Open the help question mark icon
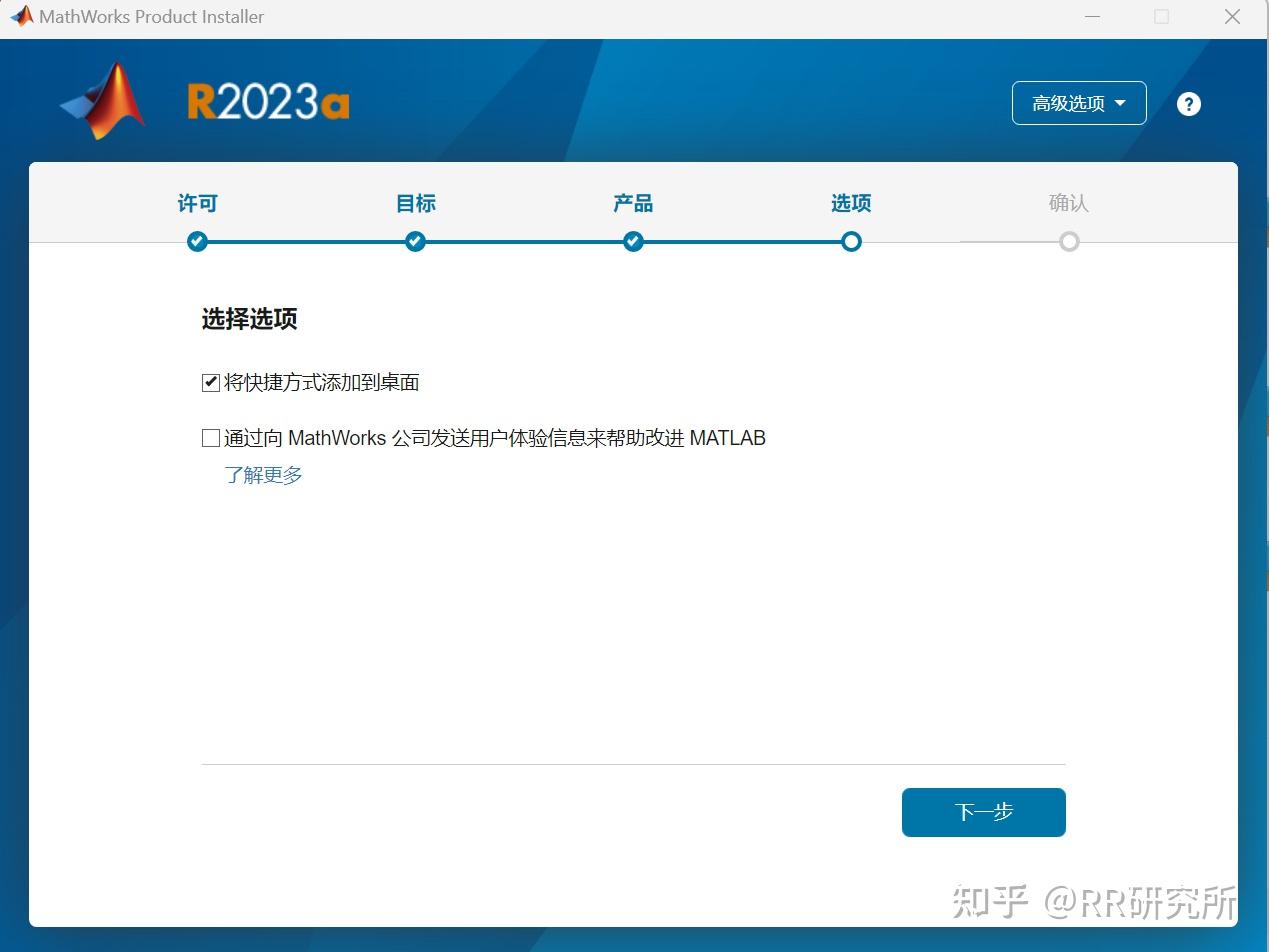 pos(1188,104)
